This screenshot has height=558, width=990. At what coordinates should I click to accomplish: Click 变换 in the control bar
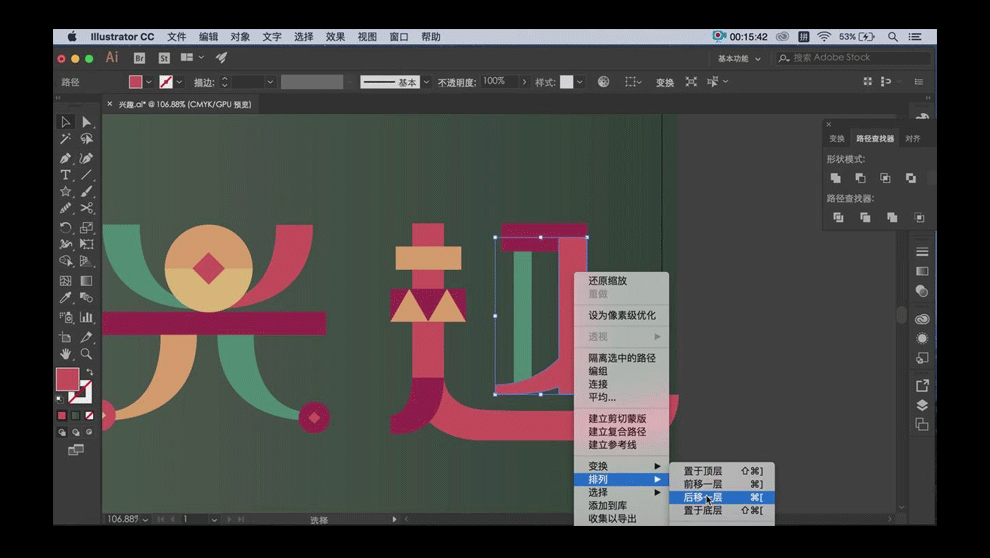pos(665,82)
